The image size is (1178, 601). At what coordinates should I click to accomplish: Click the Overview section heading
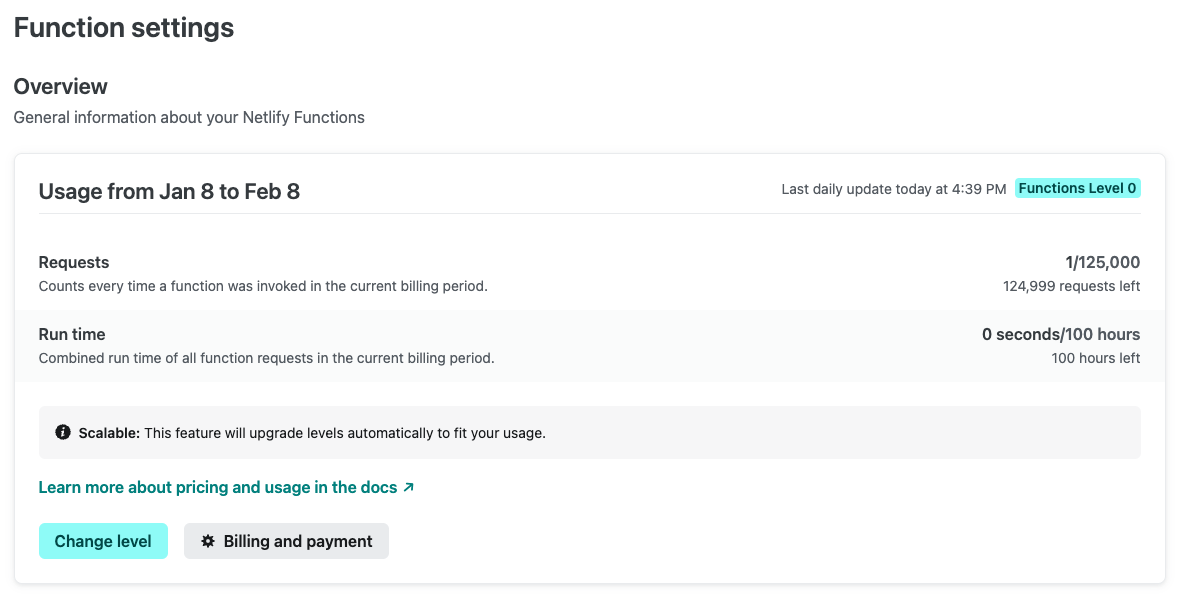(x=60, y=86)
